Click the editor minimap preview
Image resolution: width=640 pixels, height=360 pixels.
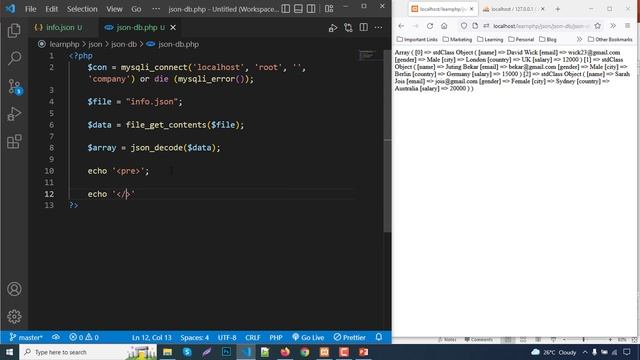click(x=367, y=55)
